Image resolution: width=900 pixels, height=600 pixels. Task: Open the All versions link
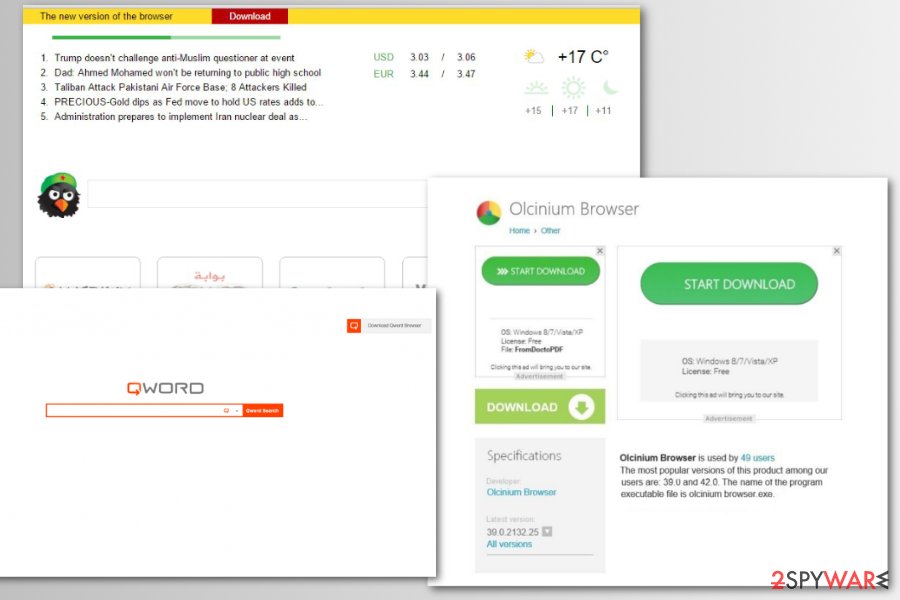point(509,544)
